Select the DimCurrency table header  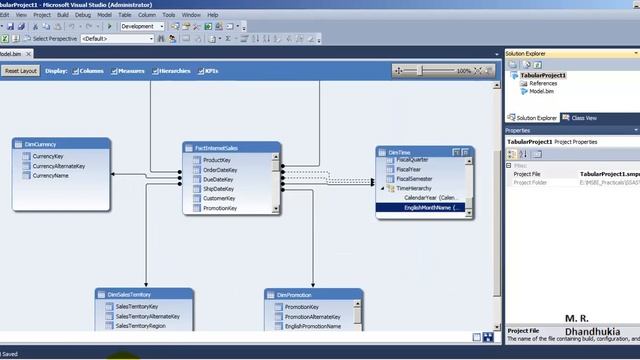[61, 144]
